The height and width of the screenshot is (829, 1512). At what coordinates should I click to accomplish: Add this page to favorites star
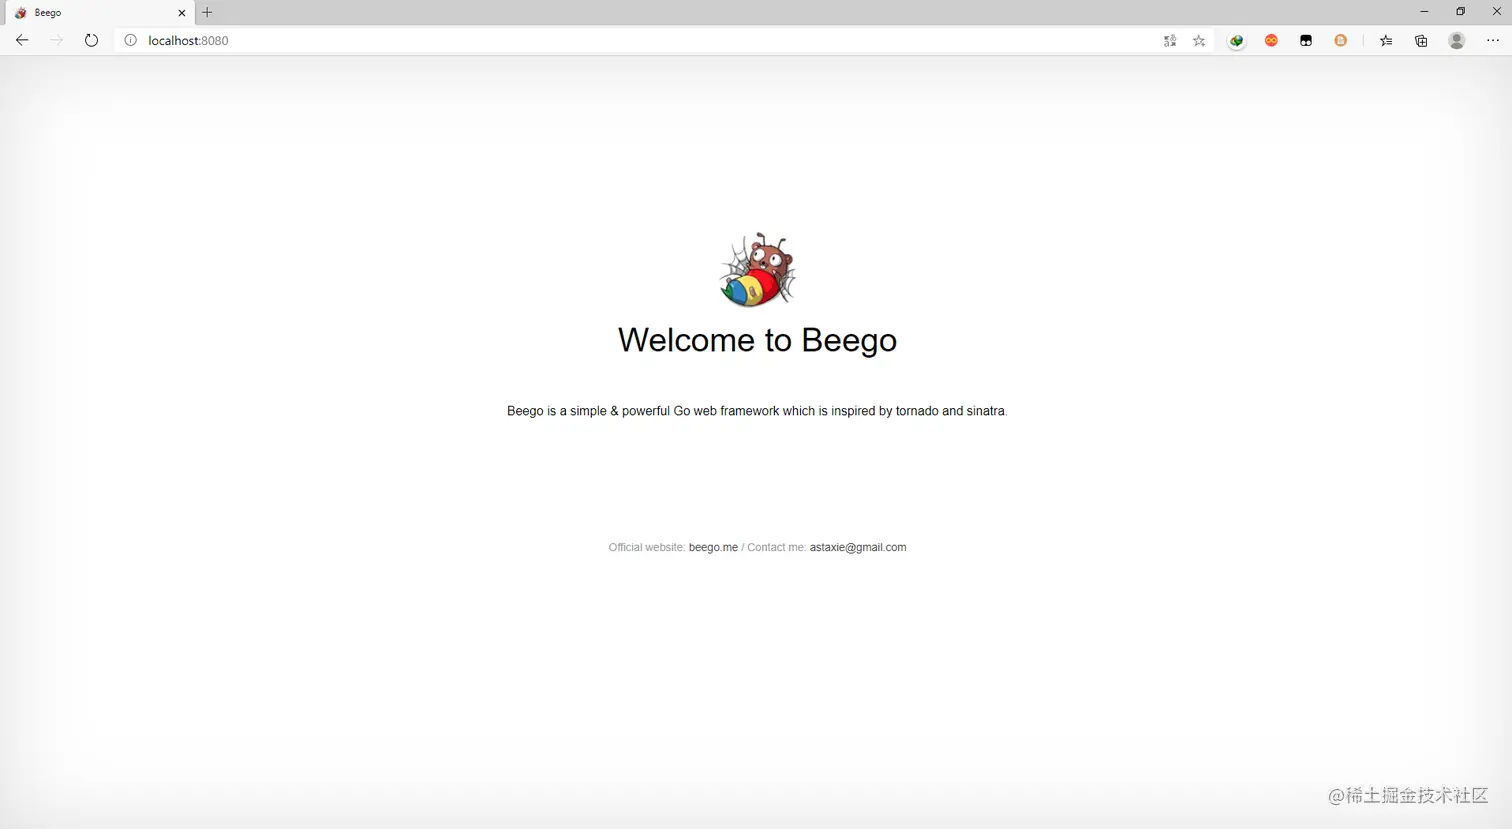pos(1199,41)
